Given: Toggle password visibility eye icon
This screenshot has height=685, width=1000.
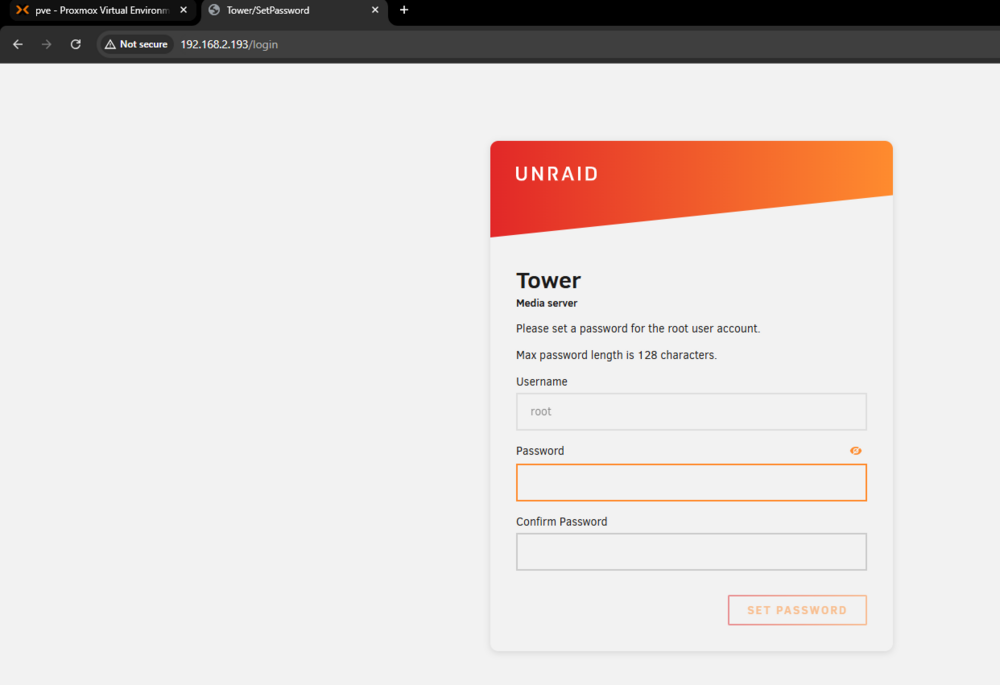Looking at the screenshot, I should 856,451.
